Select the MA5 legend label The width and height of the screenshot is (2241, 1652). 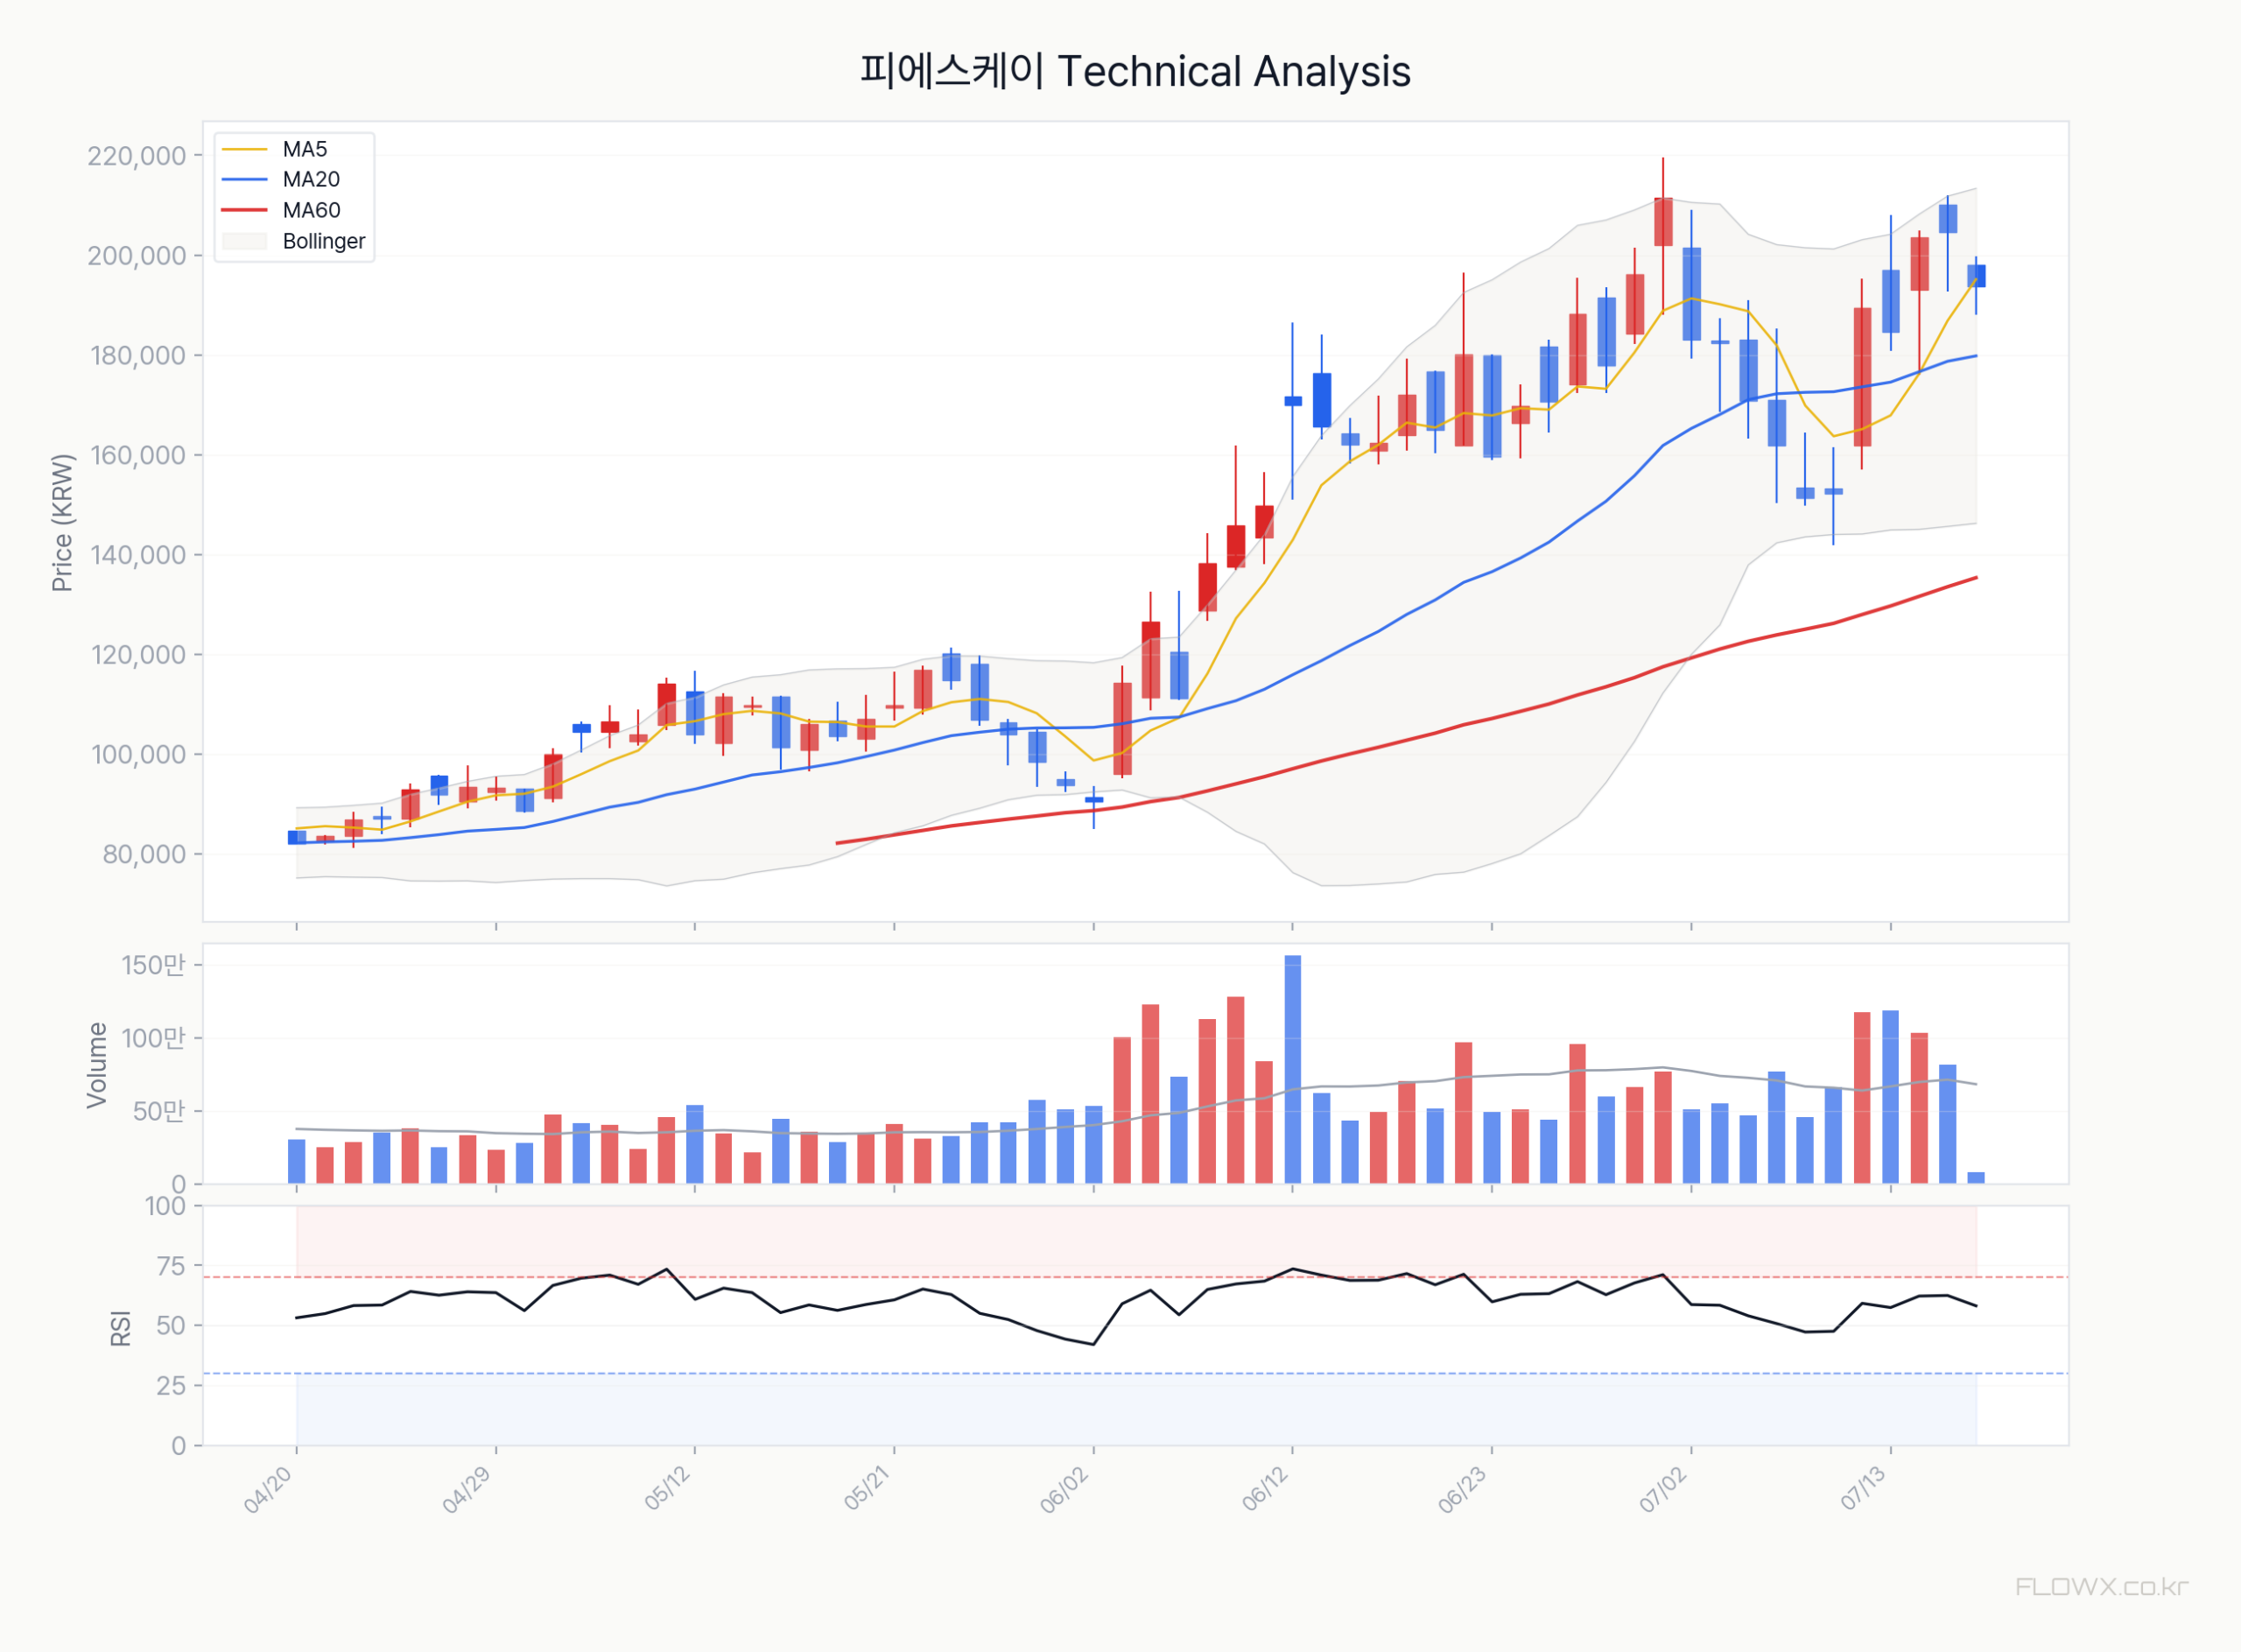tap(305, 149)
